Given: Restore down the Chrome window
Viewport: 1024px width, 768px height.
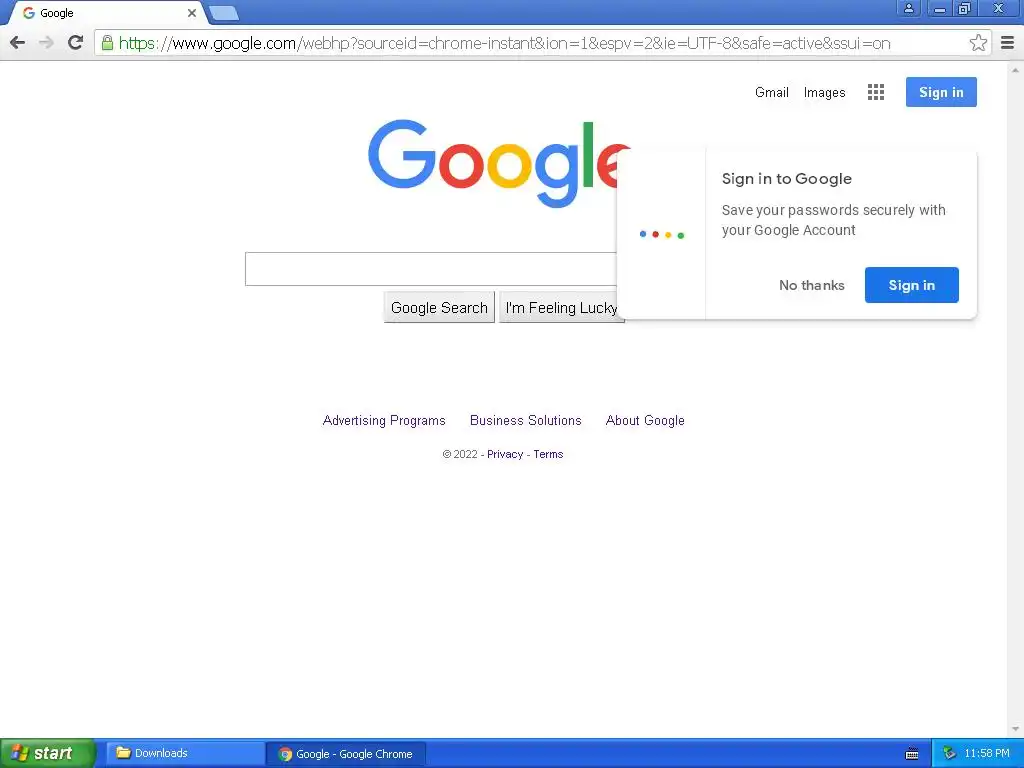Looking at the screenshot, I should (x=965, y=8).
